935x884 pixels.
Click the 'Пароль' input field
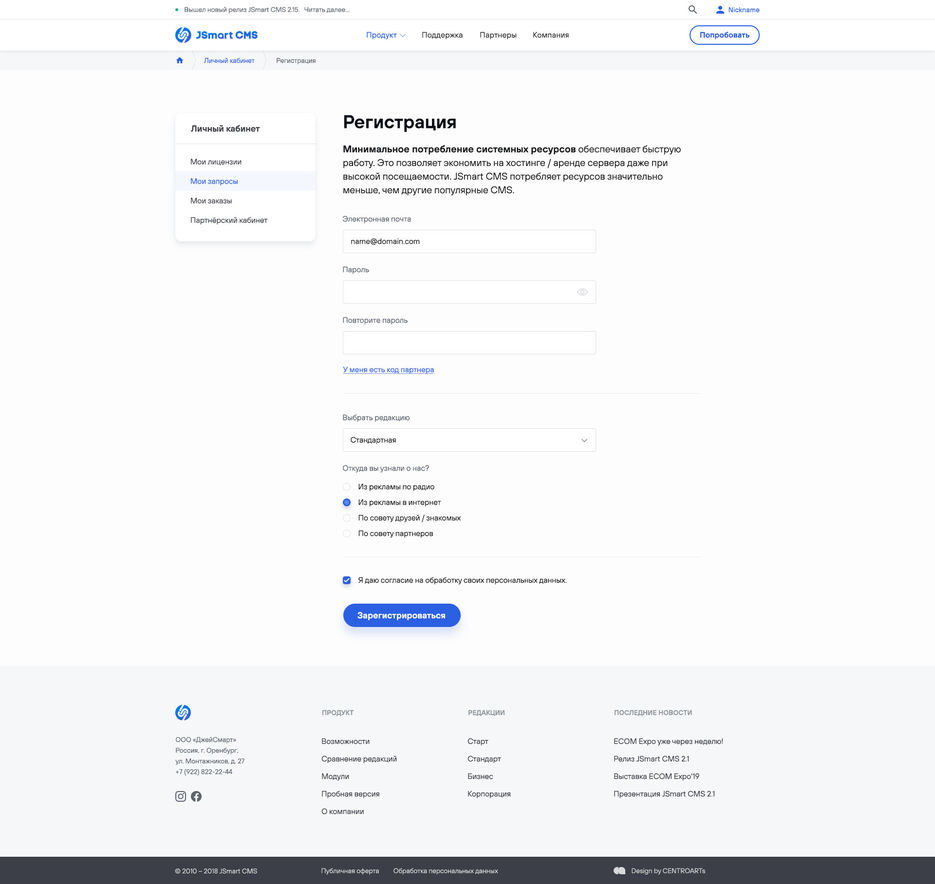click(469, 292)
